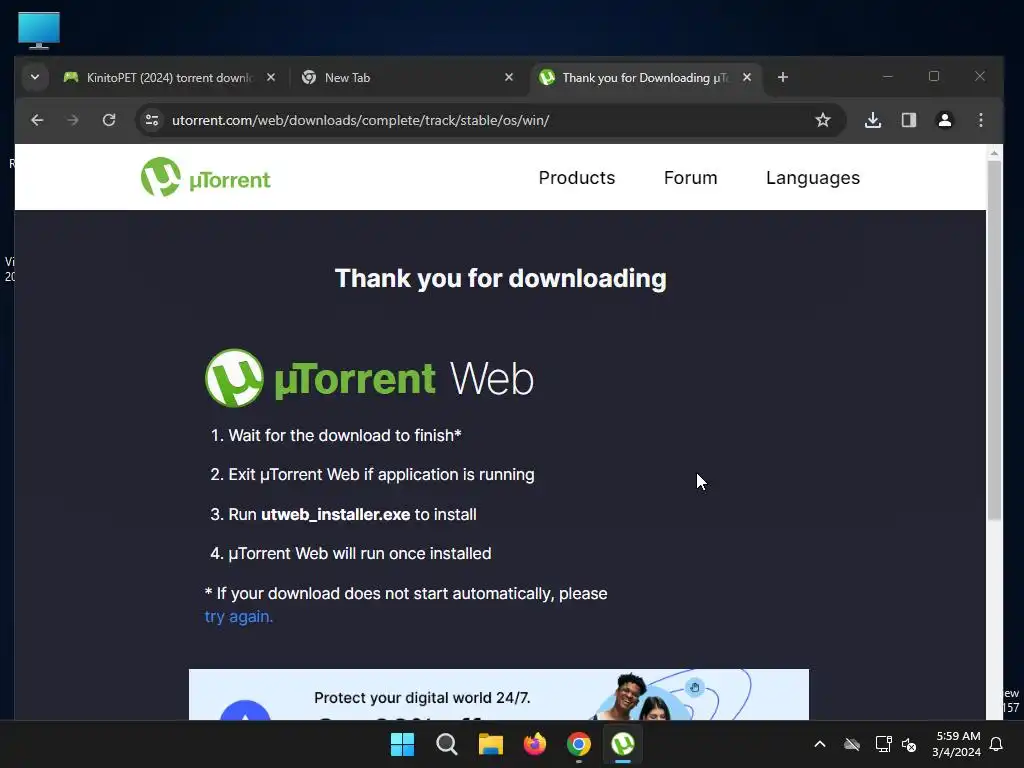1024x768 pixels.
Task: Bookmark this page with the star icon
Action: coord(823,120)
